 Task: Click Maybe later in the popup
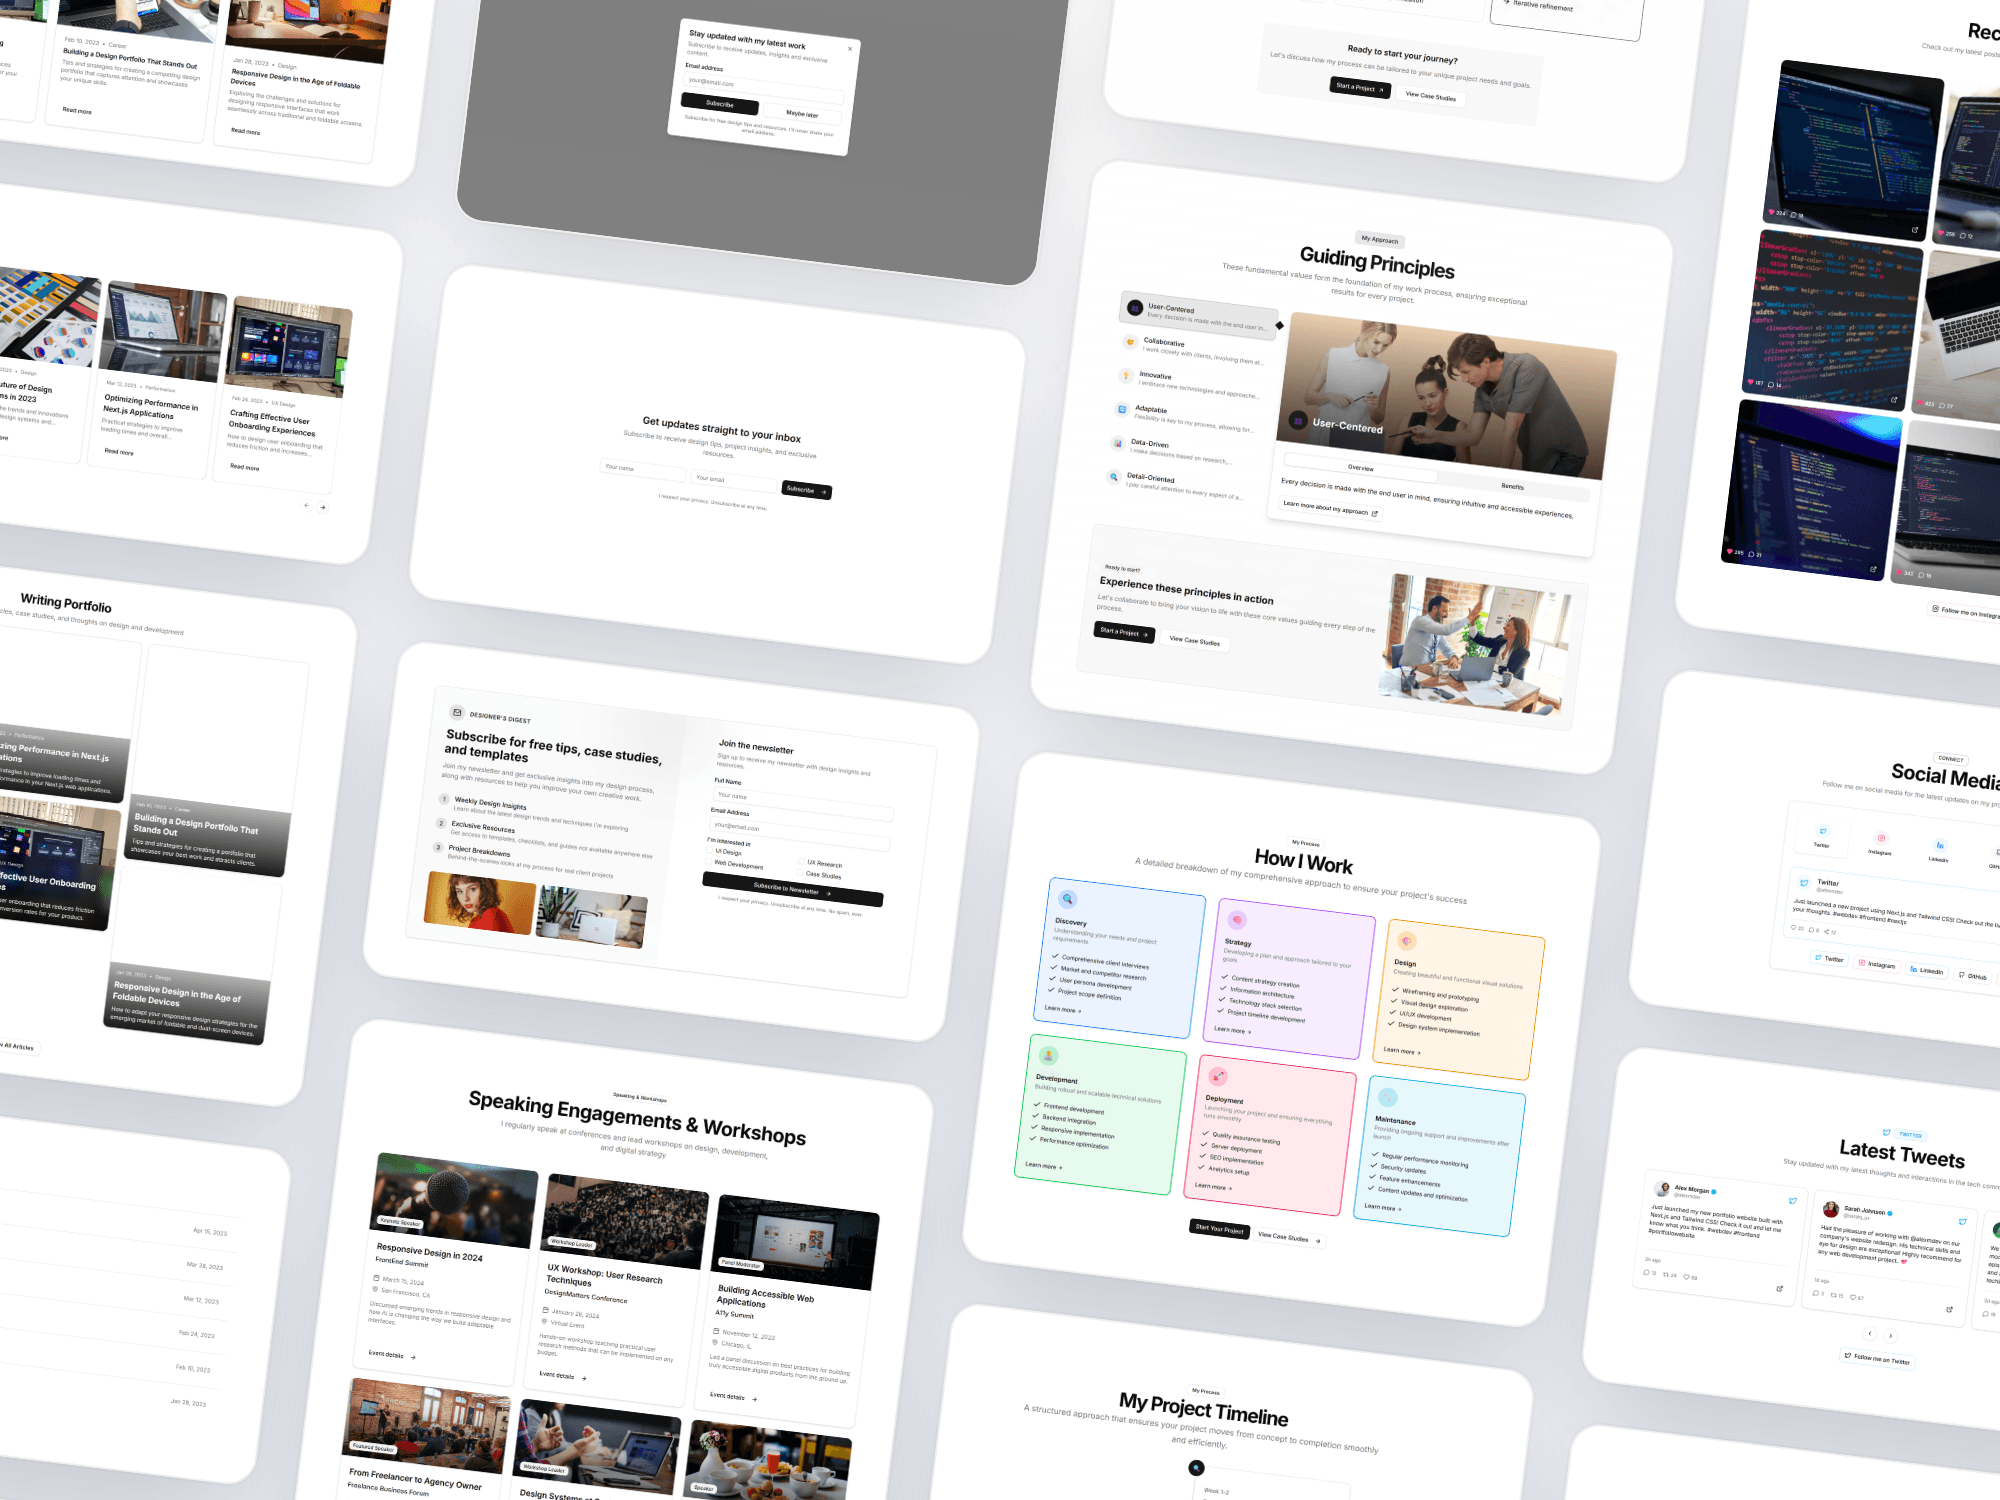coord(802,114)
